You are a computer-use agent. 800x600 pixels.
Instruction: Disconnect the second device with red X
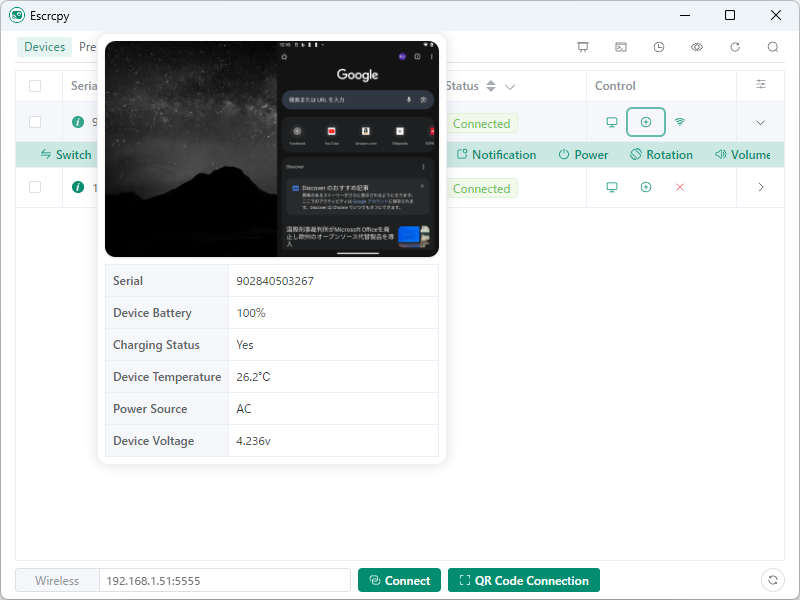coord(680,187)
